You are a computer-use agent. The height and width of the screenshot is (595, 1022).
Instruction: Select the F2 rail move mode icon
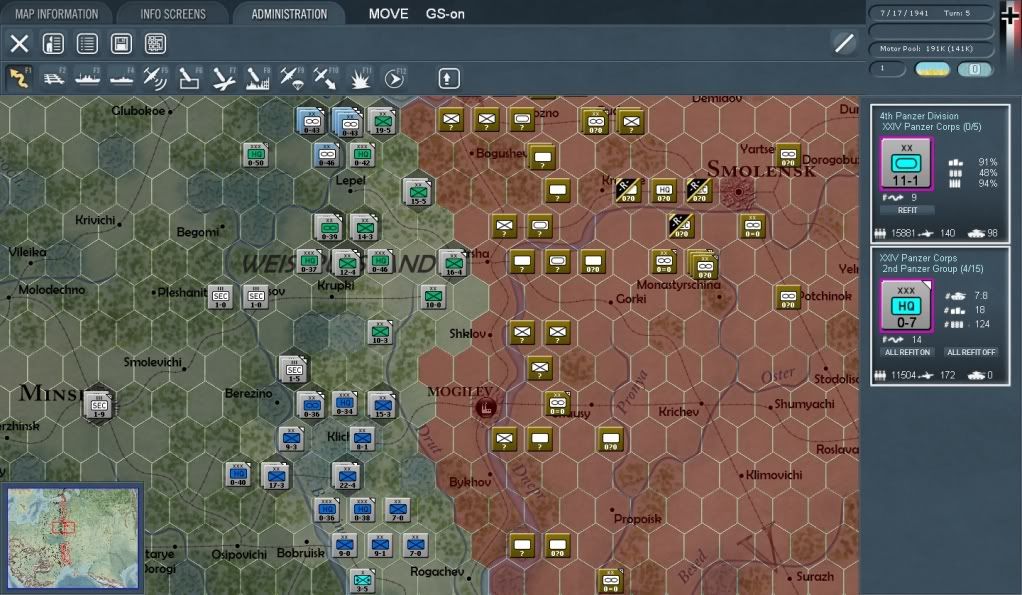click(x=53, y=78)
